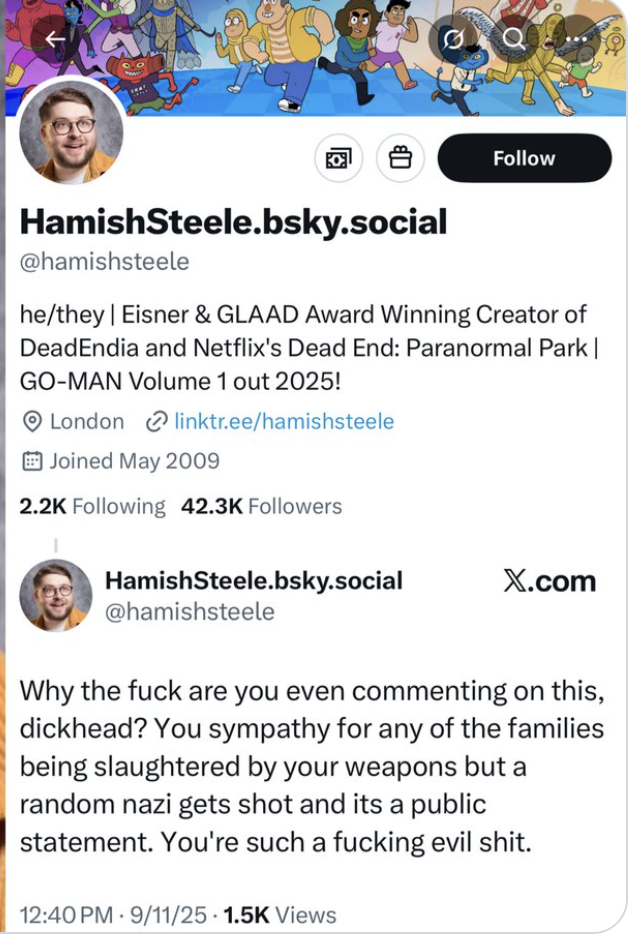Image resolution: width=630 pixels, height=940 pixels.
Task: Click the gift subscription icon button
Action: coord(400,158)
